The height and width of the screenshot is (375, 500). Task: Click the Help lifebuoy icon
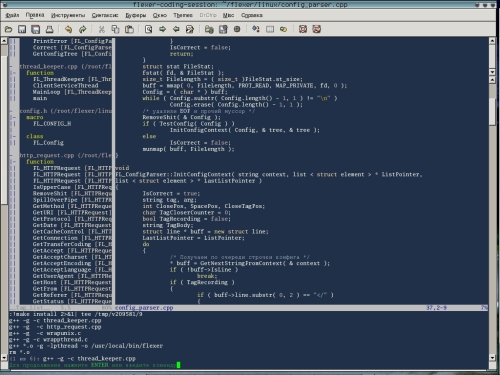tap(303, 29)
